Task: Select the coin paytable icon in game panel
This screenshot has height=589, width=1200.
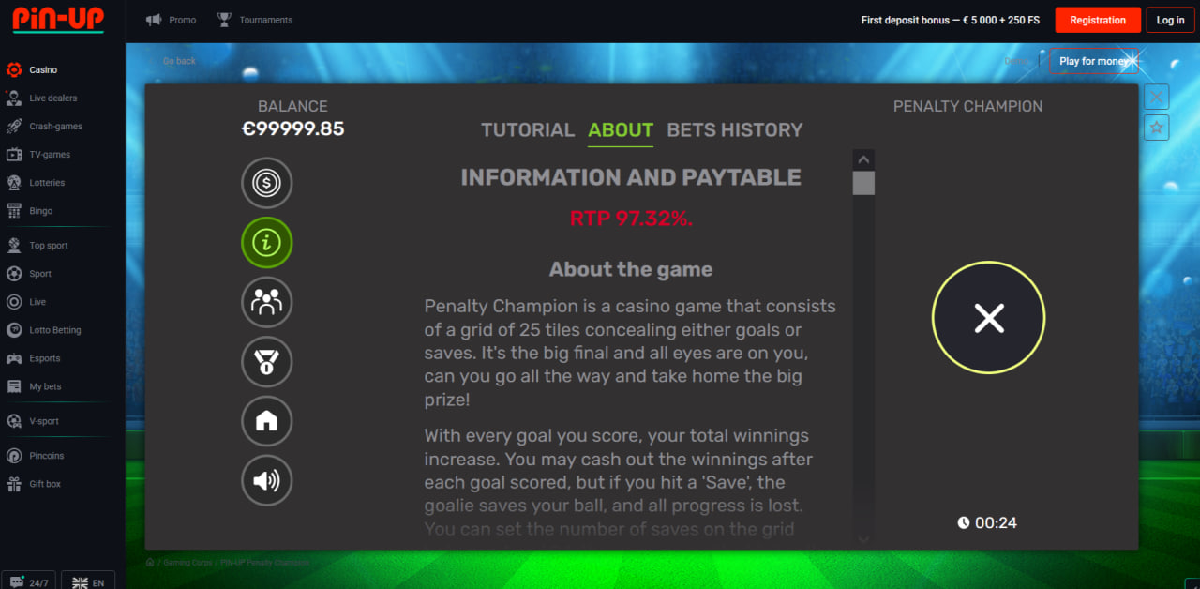Action: coord(266,183)
